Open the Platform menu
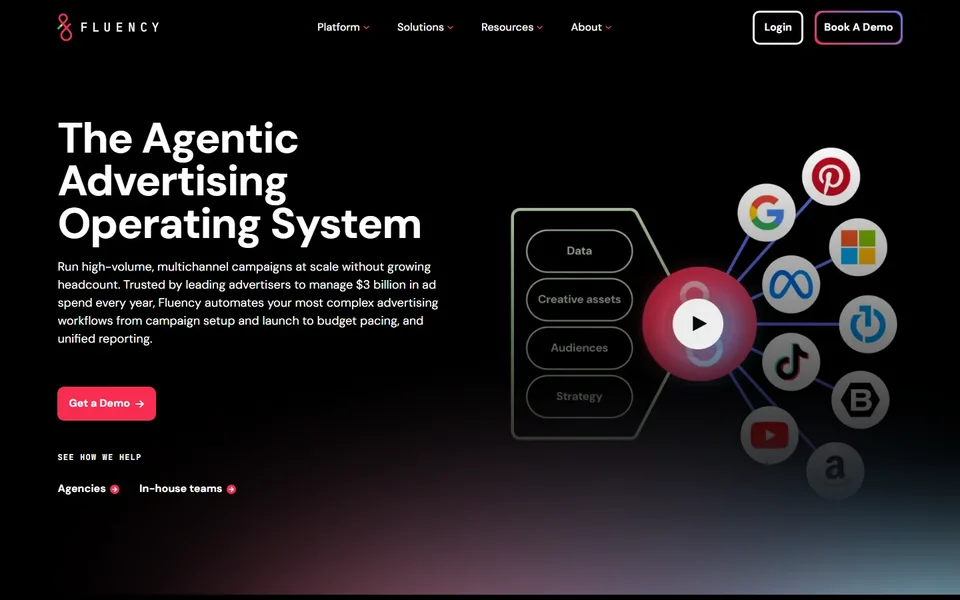Viewport: 960px width, 600px height. (x=343, y=27)
